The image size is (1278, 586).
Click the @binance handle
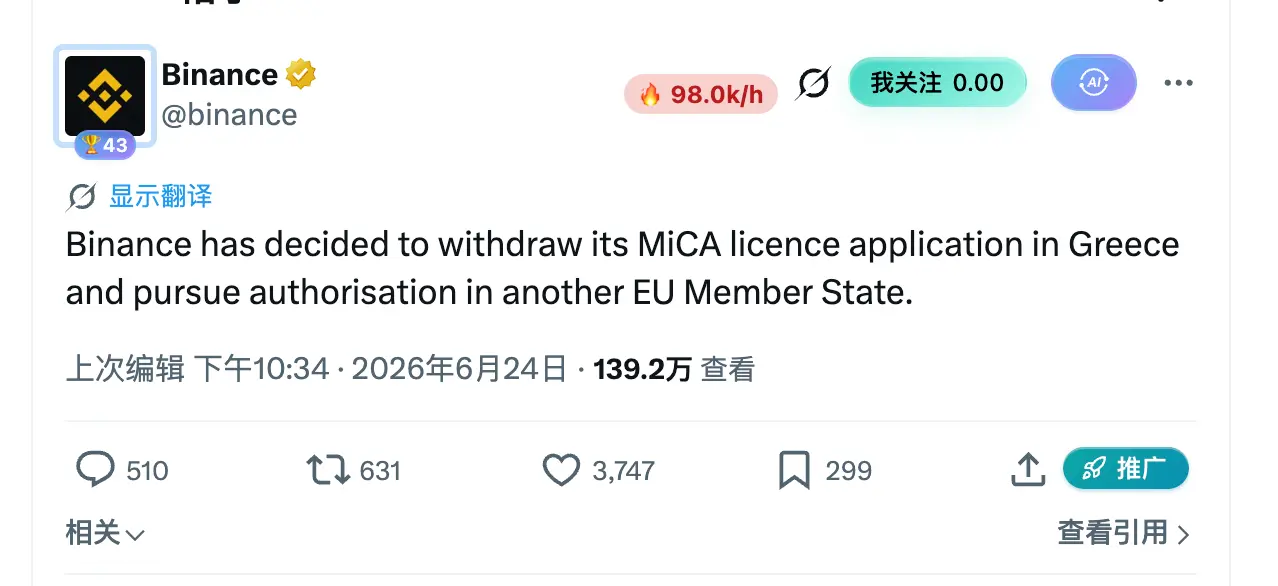tap(229, 115)
